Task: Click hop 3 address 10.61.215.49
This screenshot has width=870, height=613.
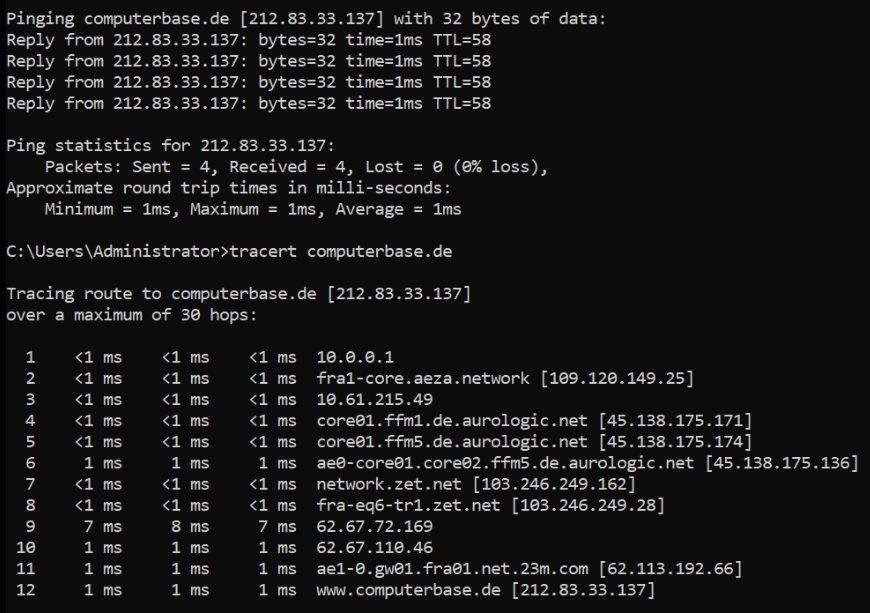Action: [x=375, y=399]
